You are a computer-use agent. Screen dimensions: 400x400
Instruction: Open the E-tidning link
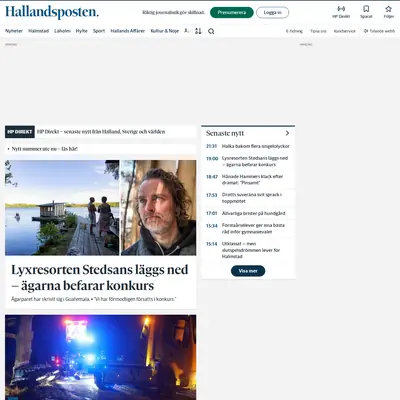[294, 31]
